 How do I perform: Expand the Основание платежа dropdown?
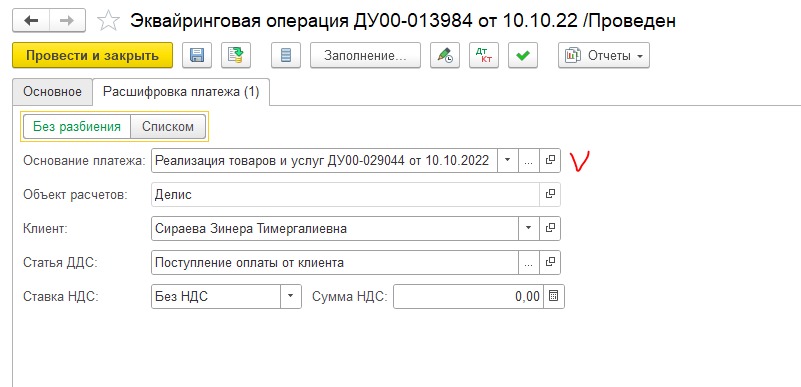(507, 160)
